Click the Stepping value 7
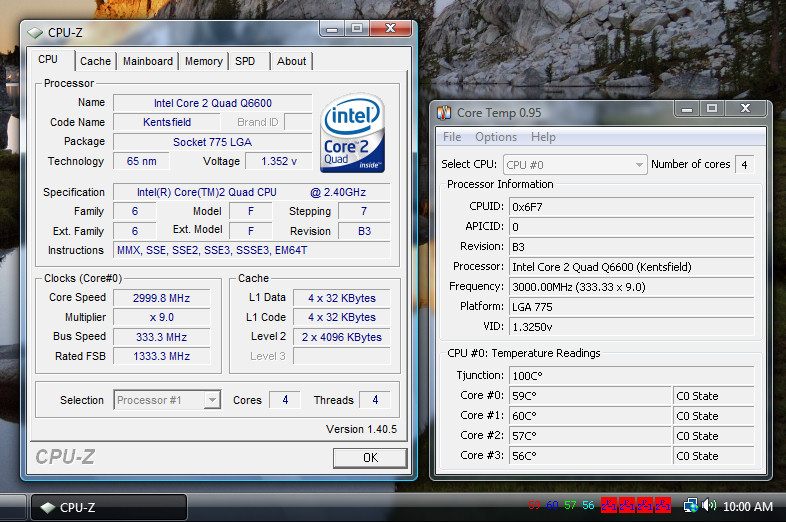Viewport: 786px width, 522px height. [x=364, y=211]
